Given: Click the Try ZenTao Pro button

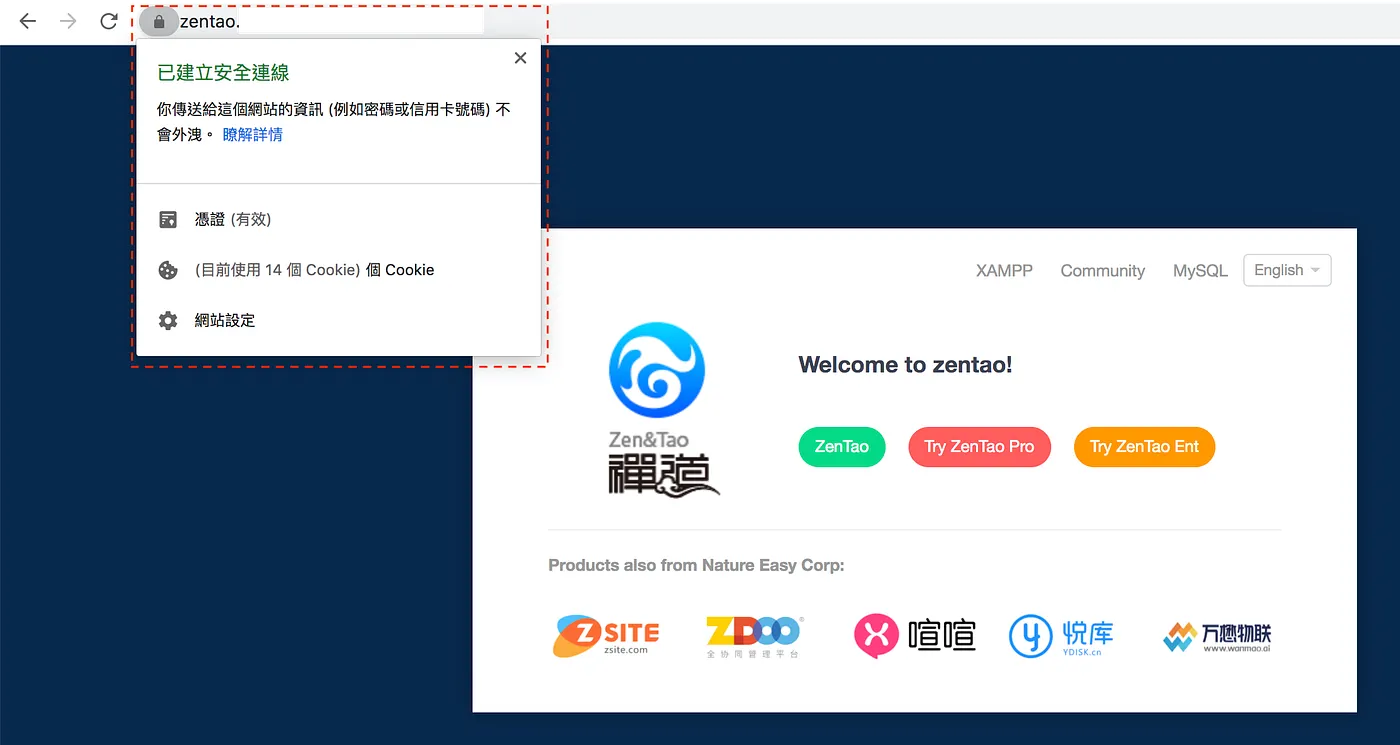Looking at the screenshot, I should click(x=979, y=446).
